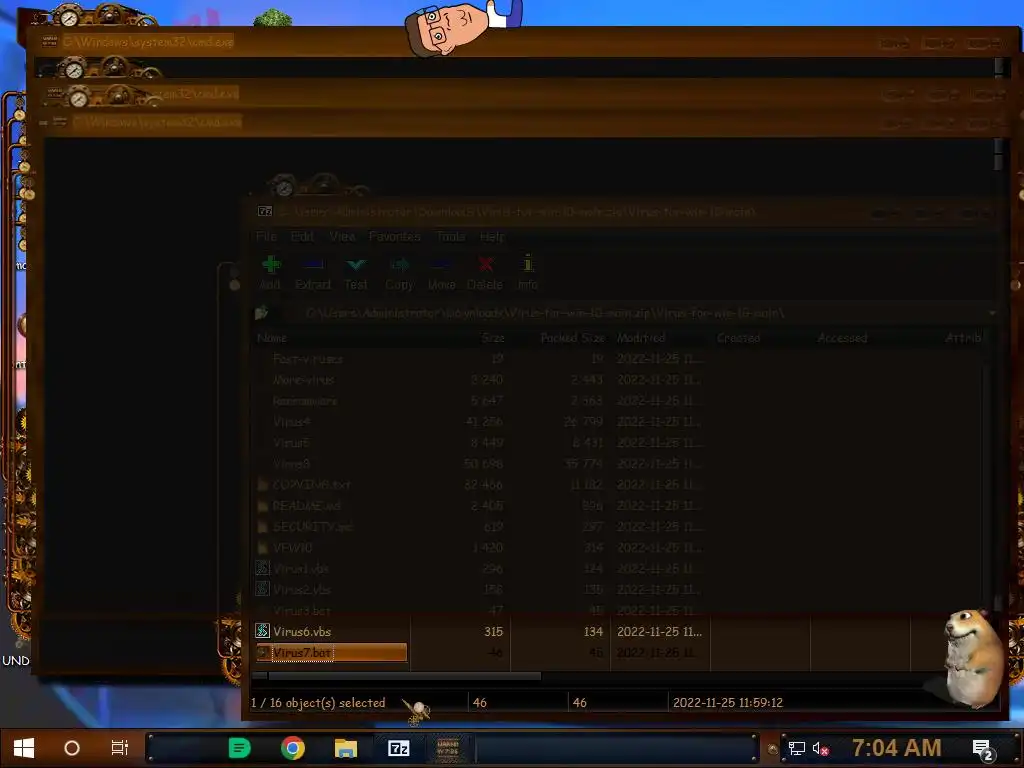This screenshot has width=1024, height=768.
Task: Sort by the Packed Size column header
Action: tap(573, 338)
